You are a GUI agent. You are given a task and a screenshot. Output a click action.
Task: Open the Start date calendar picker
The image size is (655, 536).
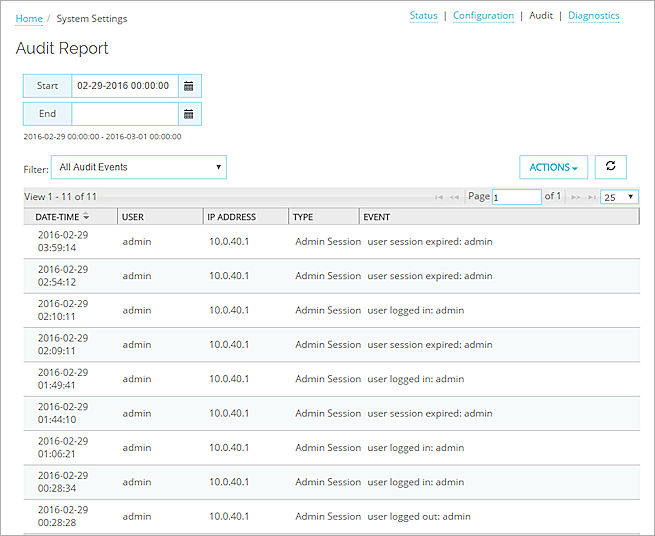[x=189, y=86]
